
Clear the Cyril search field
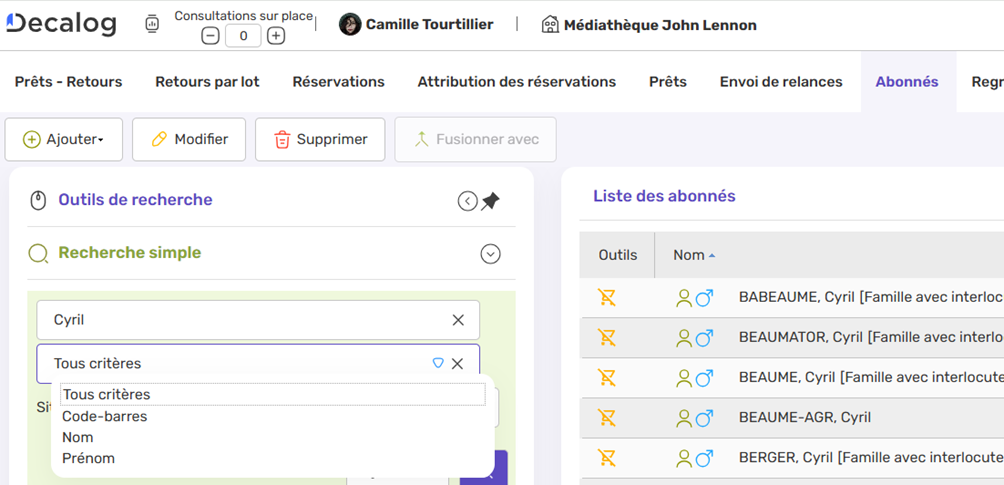pos(458,320)
